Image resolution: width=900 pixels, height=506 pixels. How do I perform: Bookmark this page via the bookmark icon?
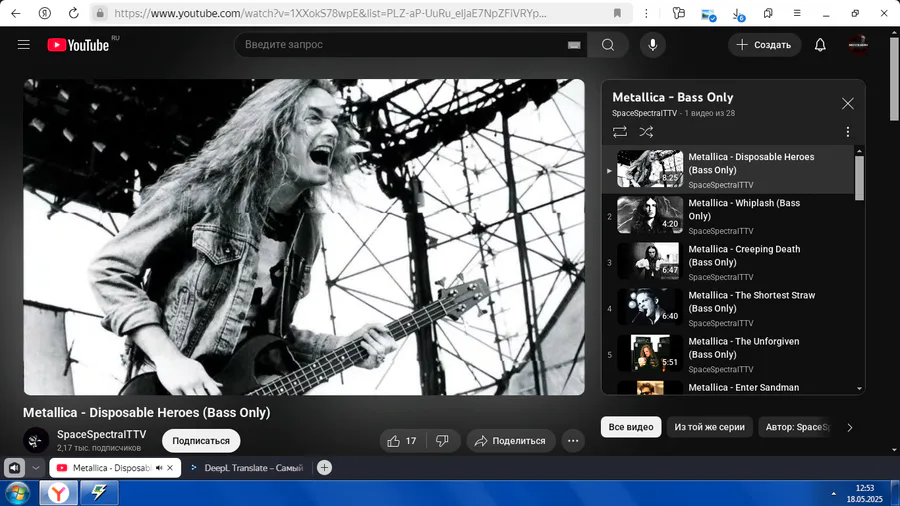[617, 13]
